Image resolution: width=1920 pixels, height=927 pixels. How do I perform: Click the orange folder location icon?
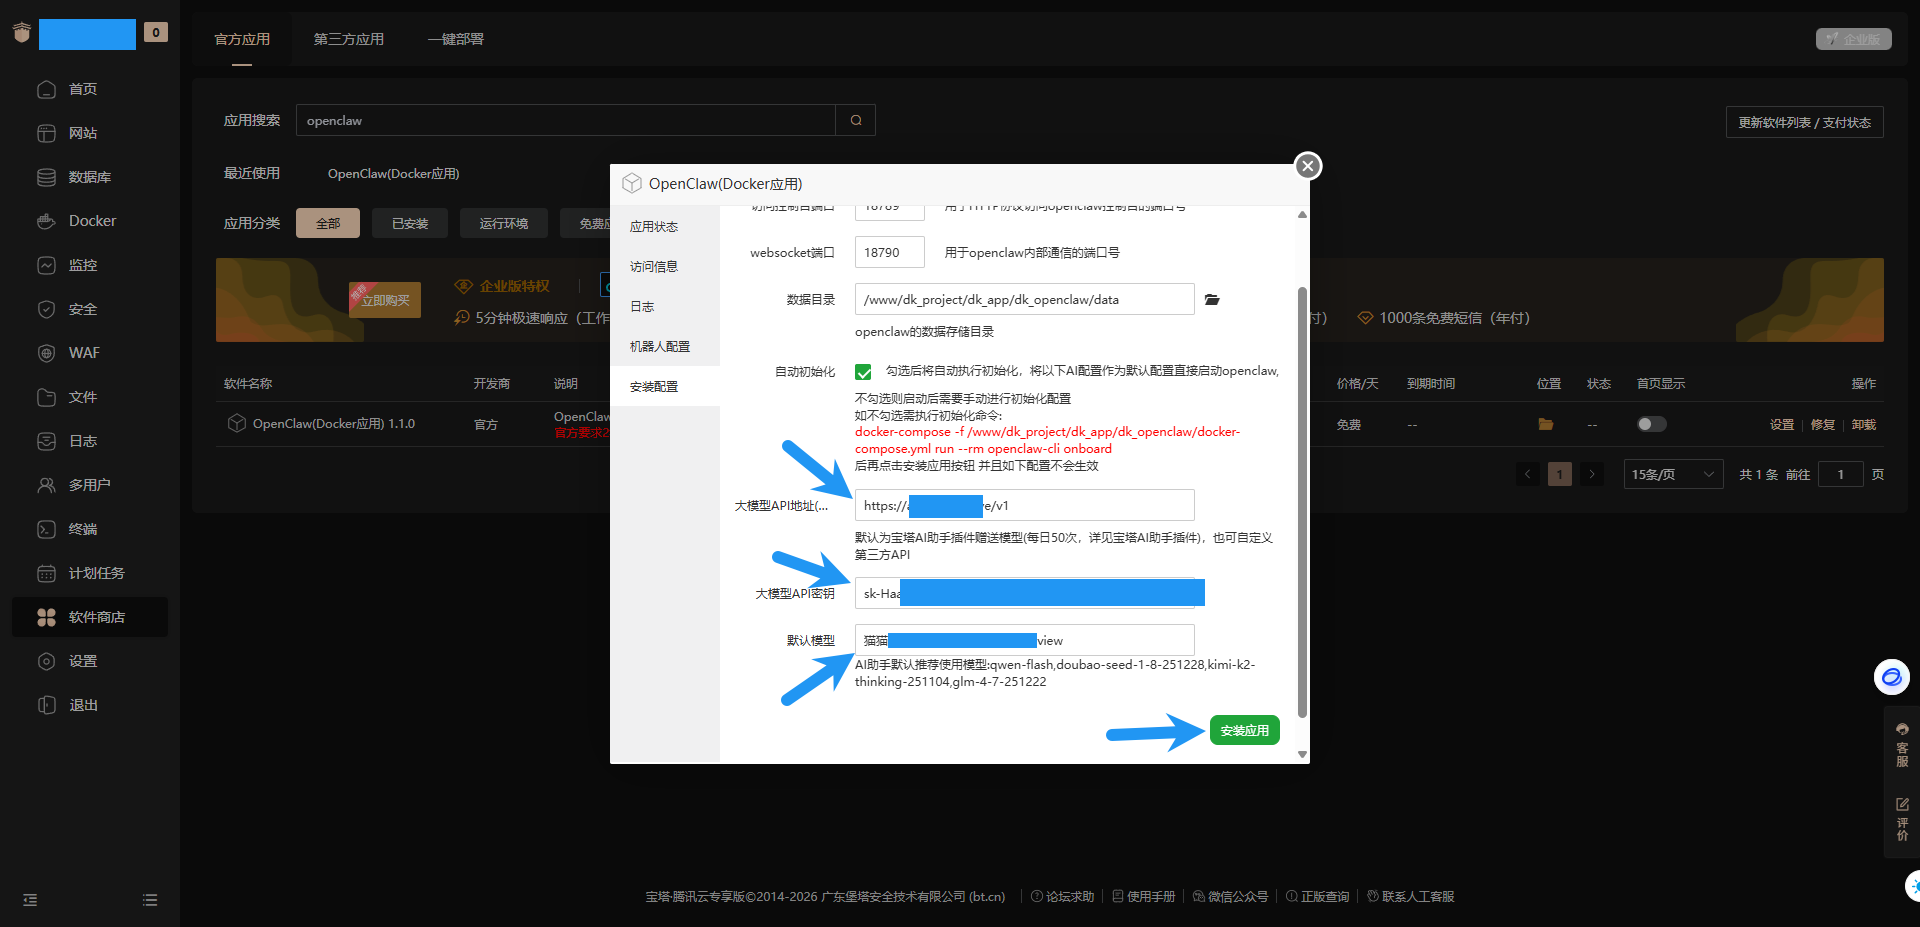click(1545, 424)
